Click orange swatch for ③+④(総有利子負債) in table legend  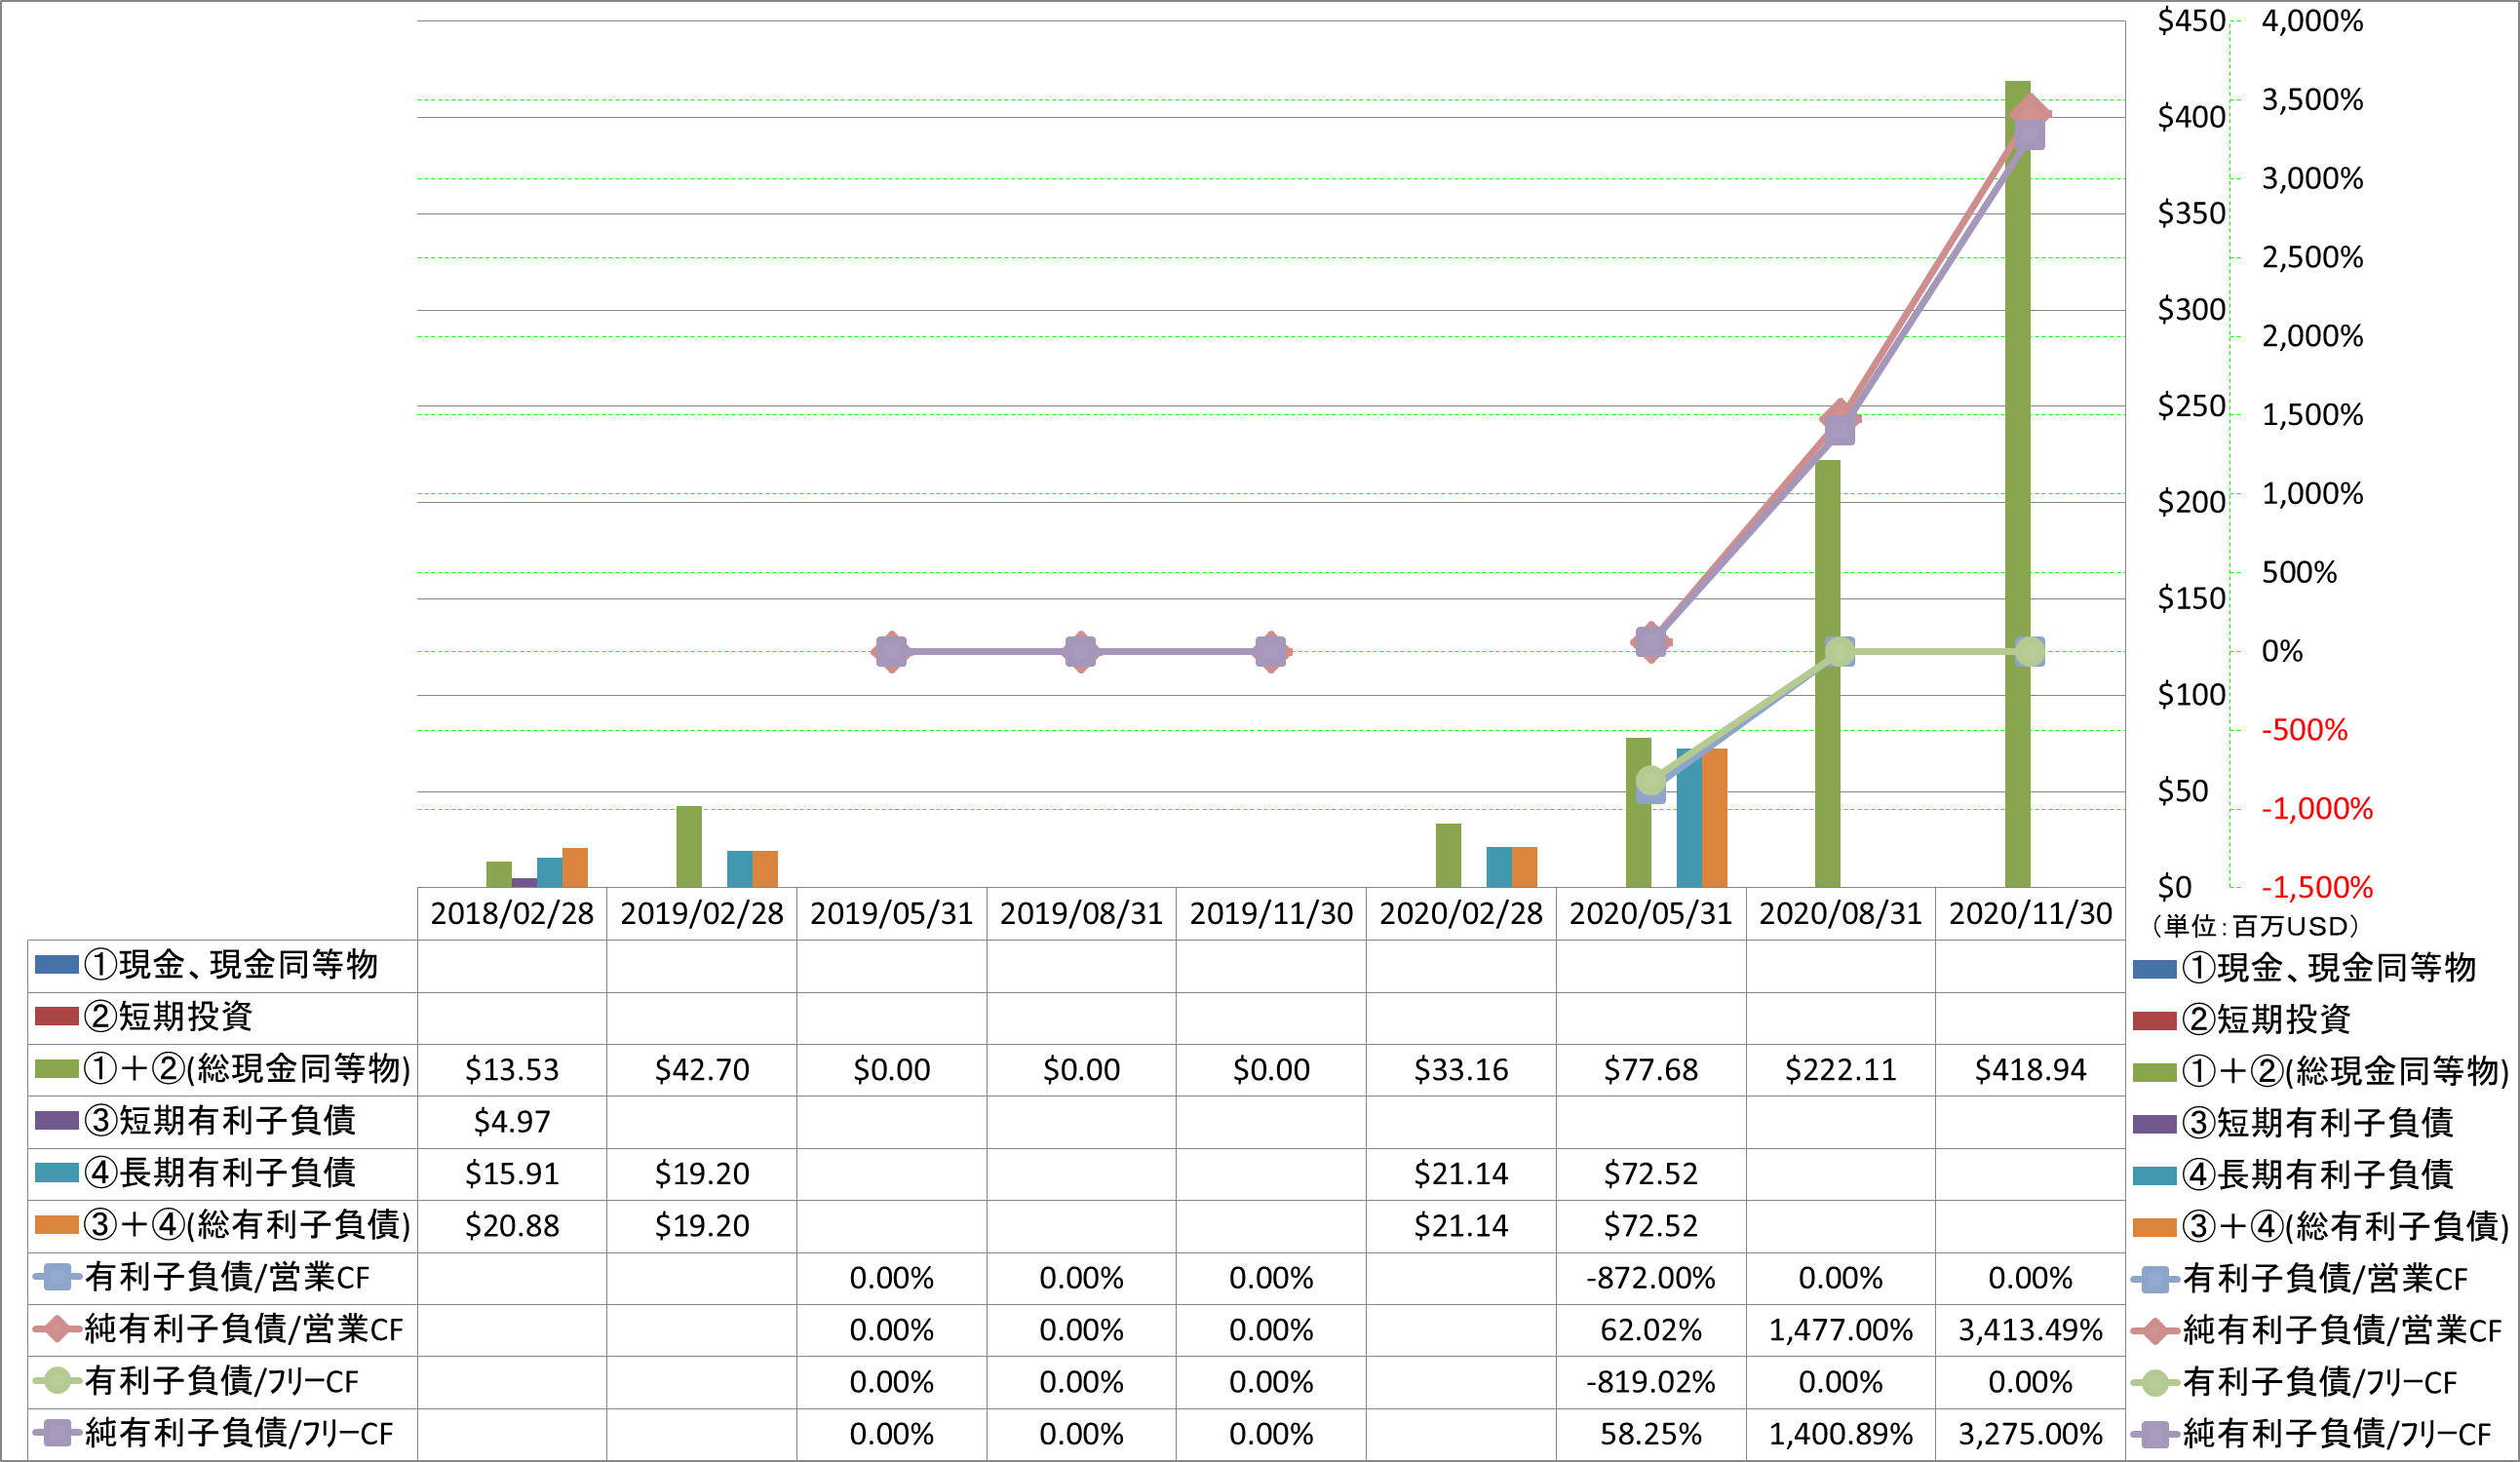coord(56,1225)
